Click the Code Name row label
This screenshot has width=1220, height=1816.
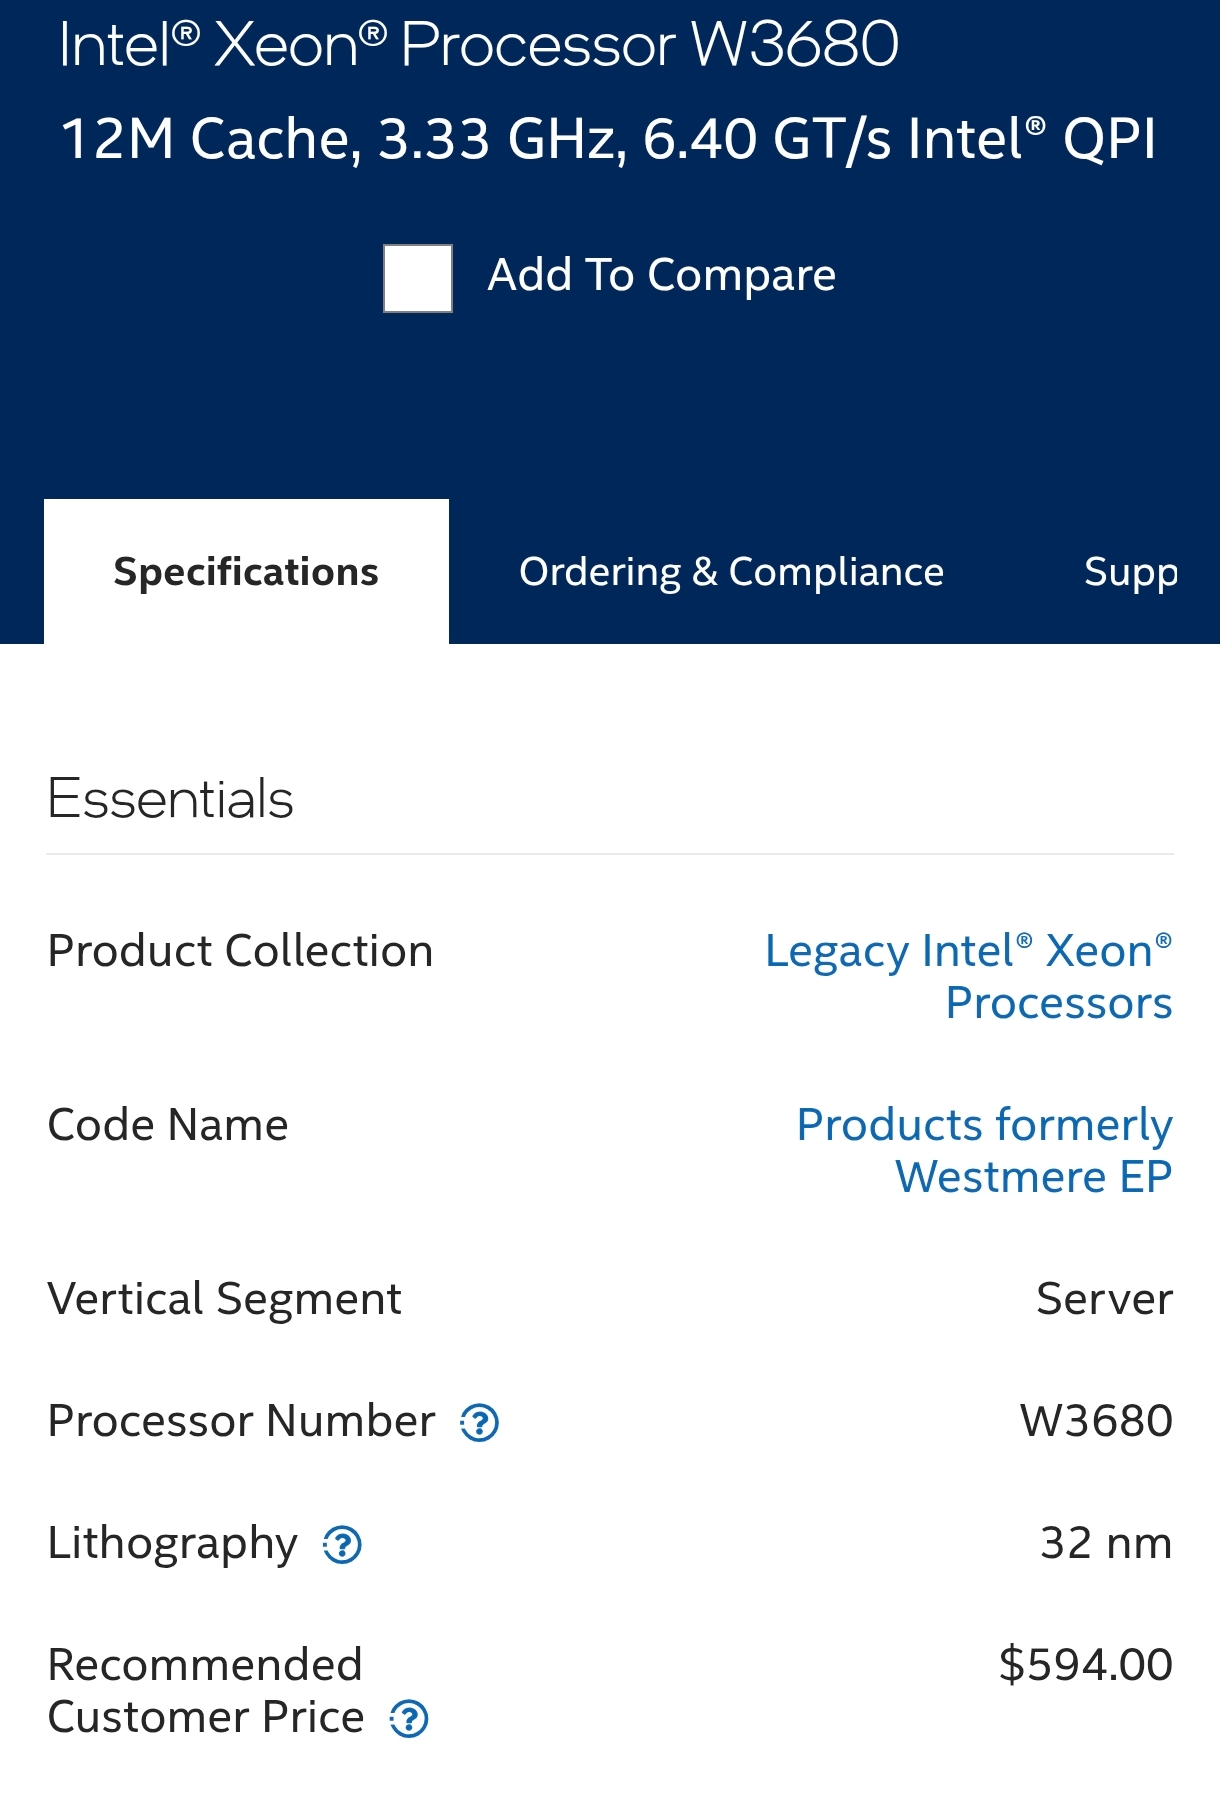click(168, 1125)
